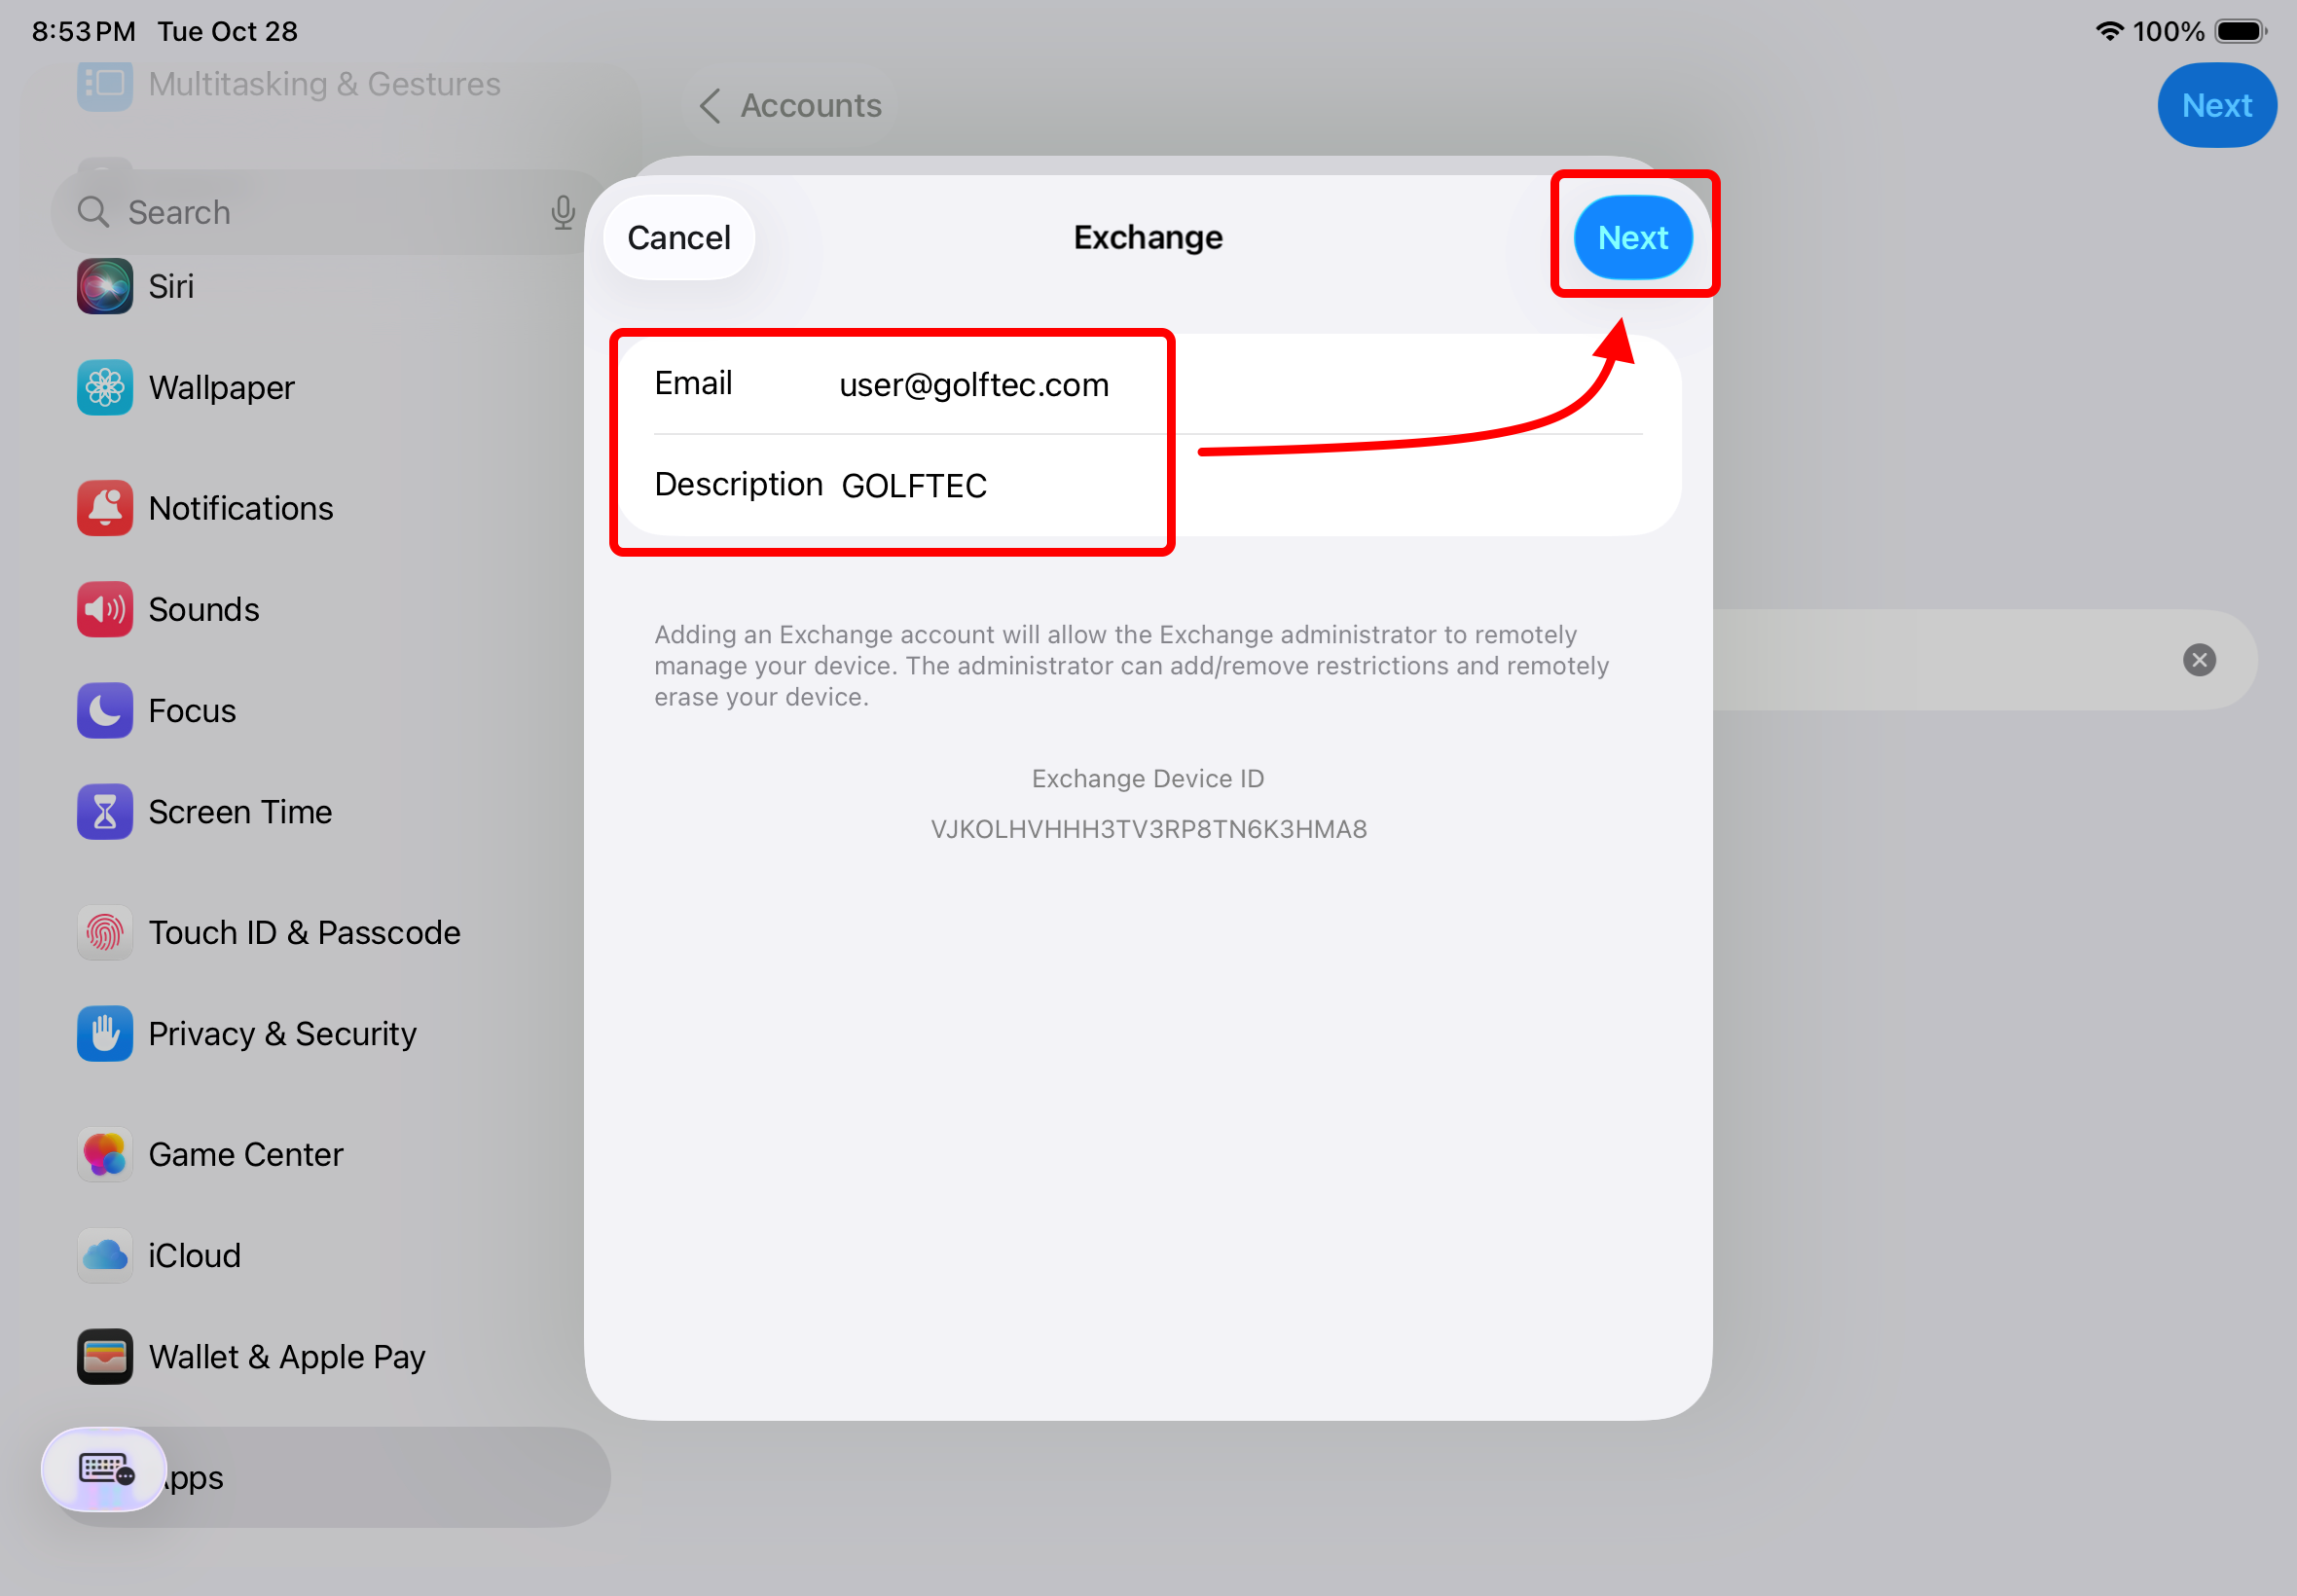Open Sounds settings speaker icon
The image size is (2297, 1596).
tap(104, 609)
